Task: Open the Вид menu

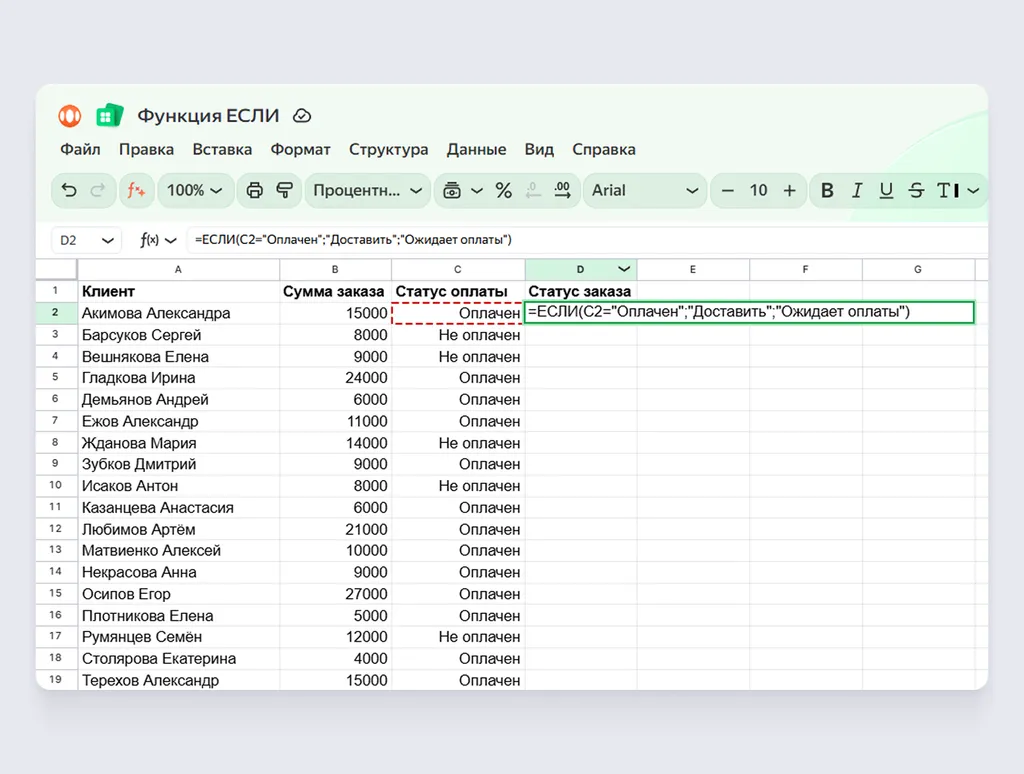Action: (539, 149)
